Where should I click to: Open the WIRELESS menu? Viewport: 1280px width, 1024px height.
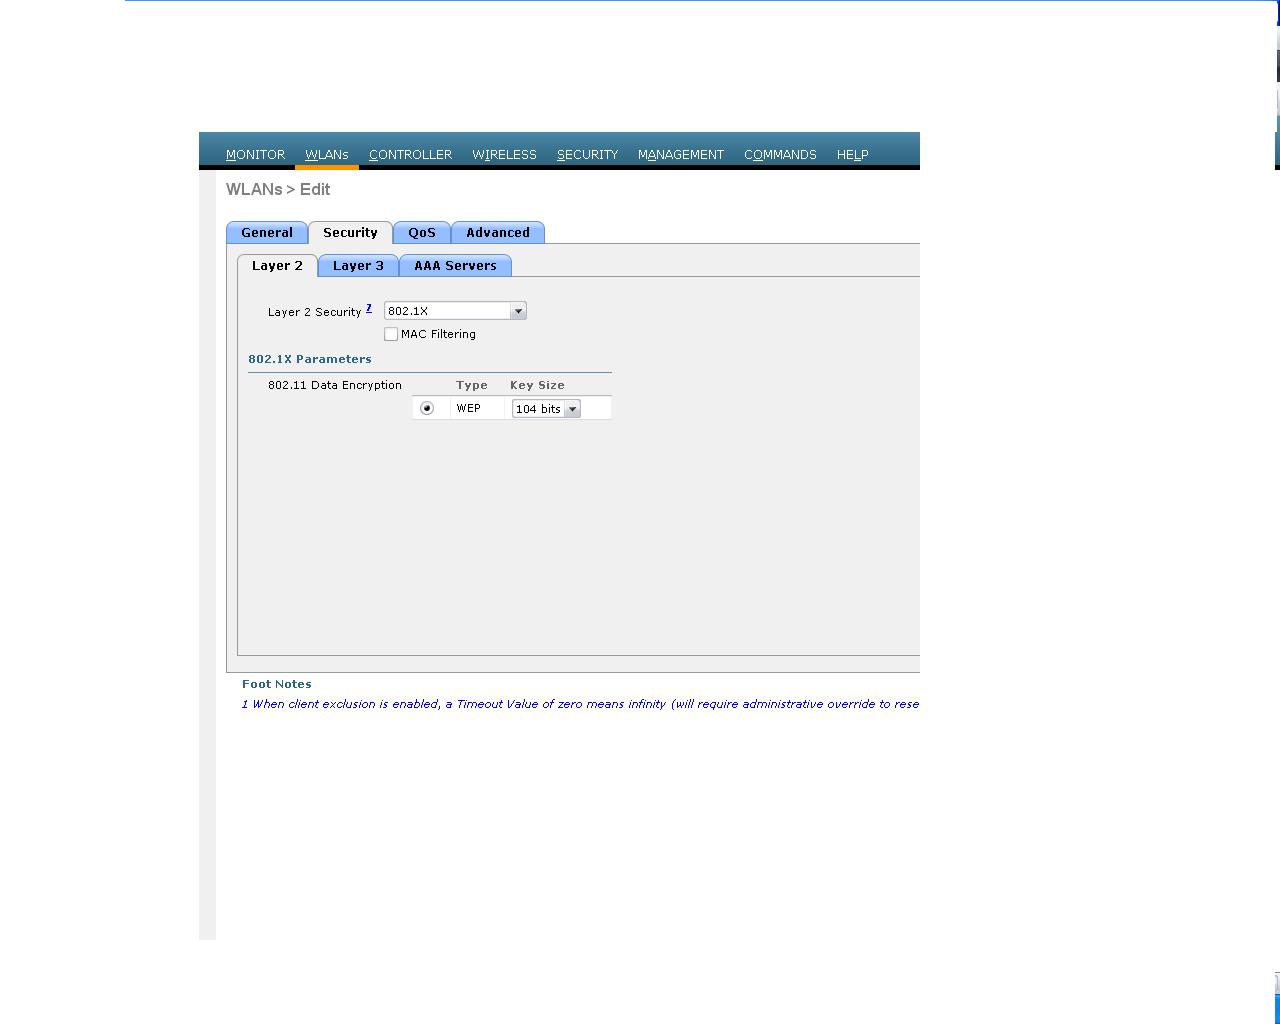[504, 155]
